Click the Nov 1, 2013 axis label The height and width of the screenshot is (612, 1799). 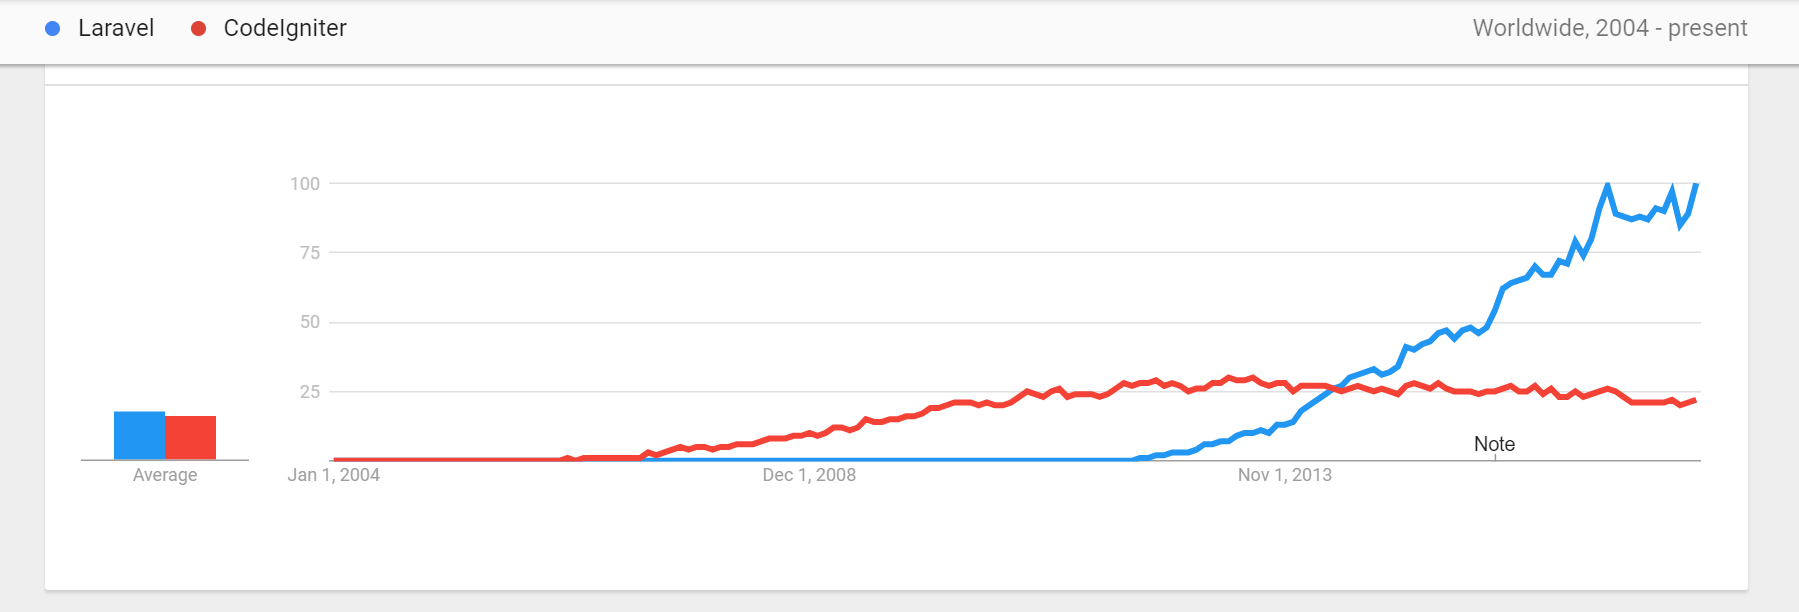tap(1285, 475)
